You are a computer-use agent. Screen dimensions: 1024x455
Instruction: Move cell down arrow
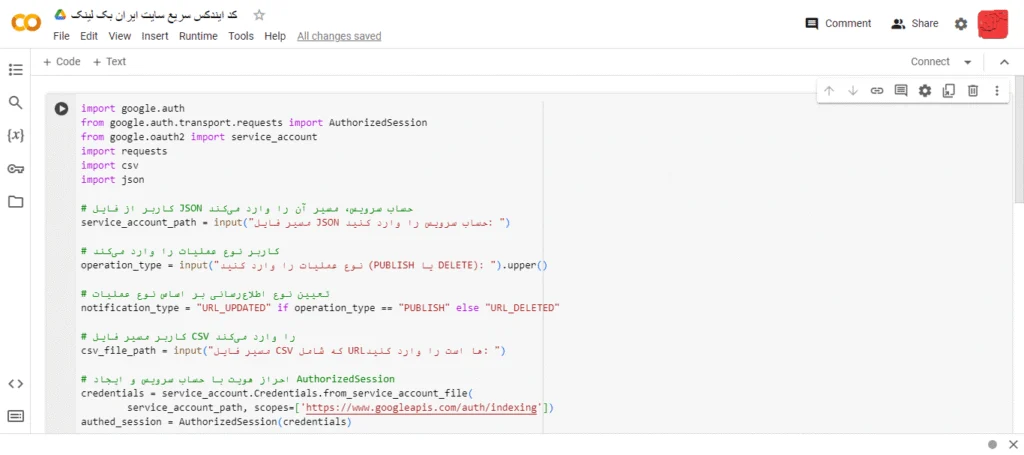pos(853,91)
